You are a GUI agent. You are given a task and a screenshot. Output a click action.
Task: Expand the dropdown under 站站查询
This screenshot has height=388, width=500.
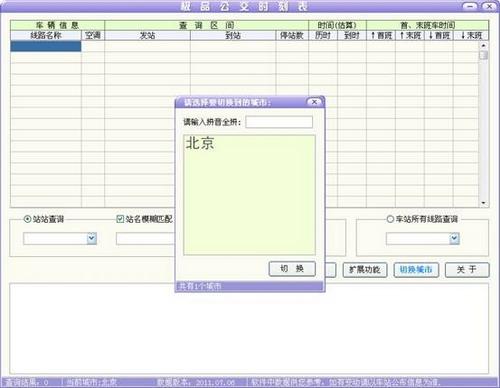(92, 239)
